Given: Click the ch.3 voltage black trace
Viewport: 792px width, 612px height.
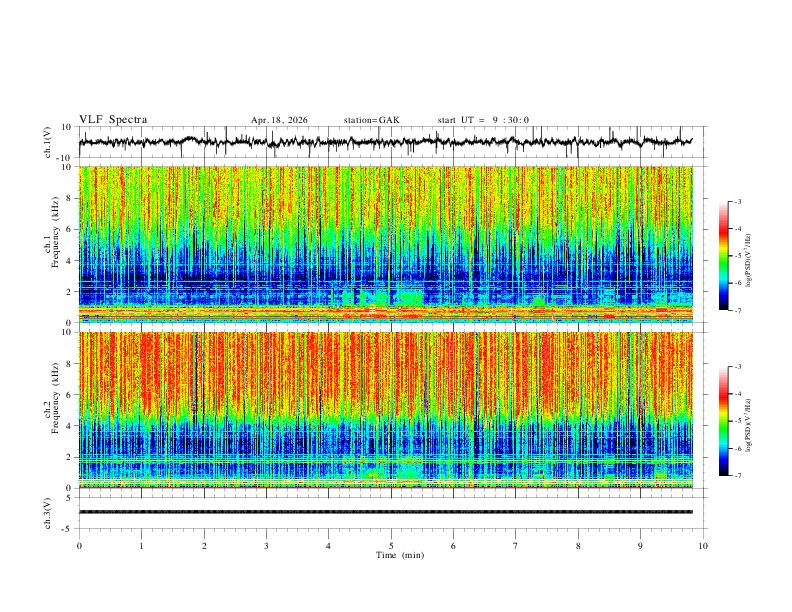Looking at the screenshot, I should (x=385, y=512).
